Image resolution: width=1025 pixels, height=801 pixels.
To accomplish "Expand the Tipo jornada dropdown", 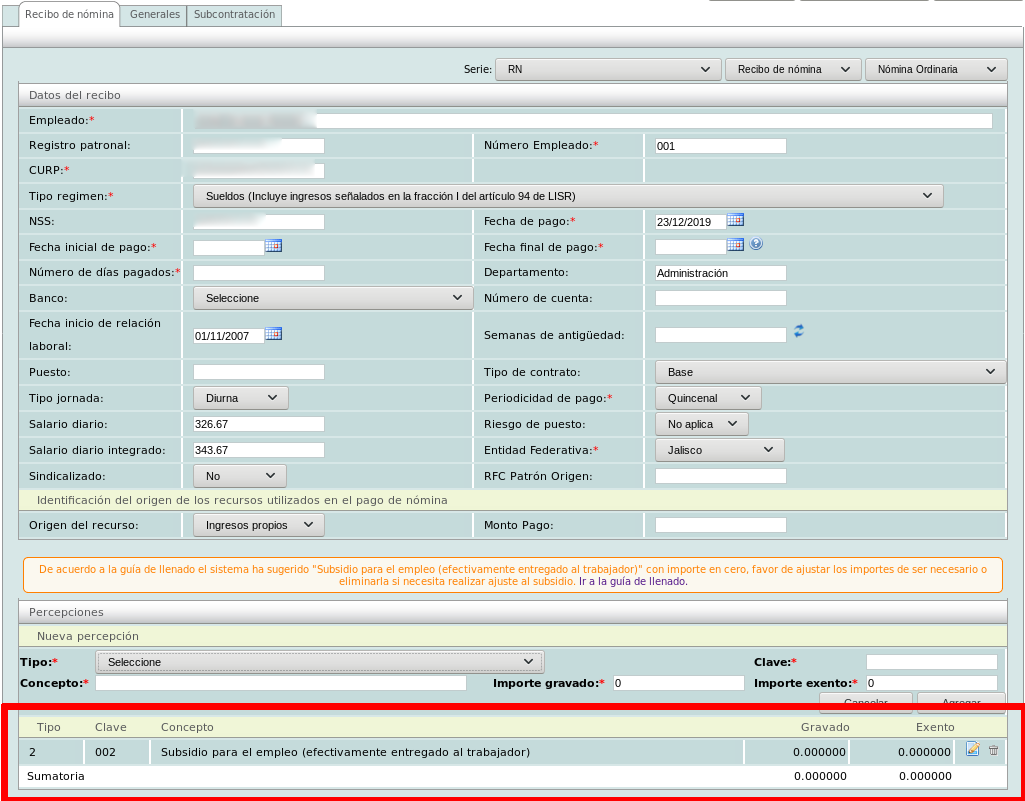I will [x=241, y=398].
